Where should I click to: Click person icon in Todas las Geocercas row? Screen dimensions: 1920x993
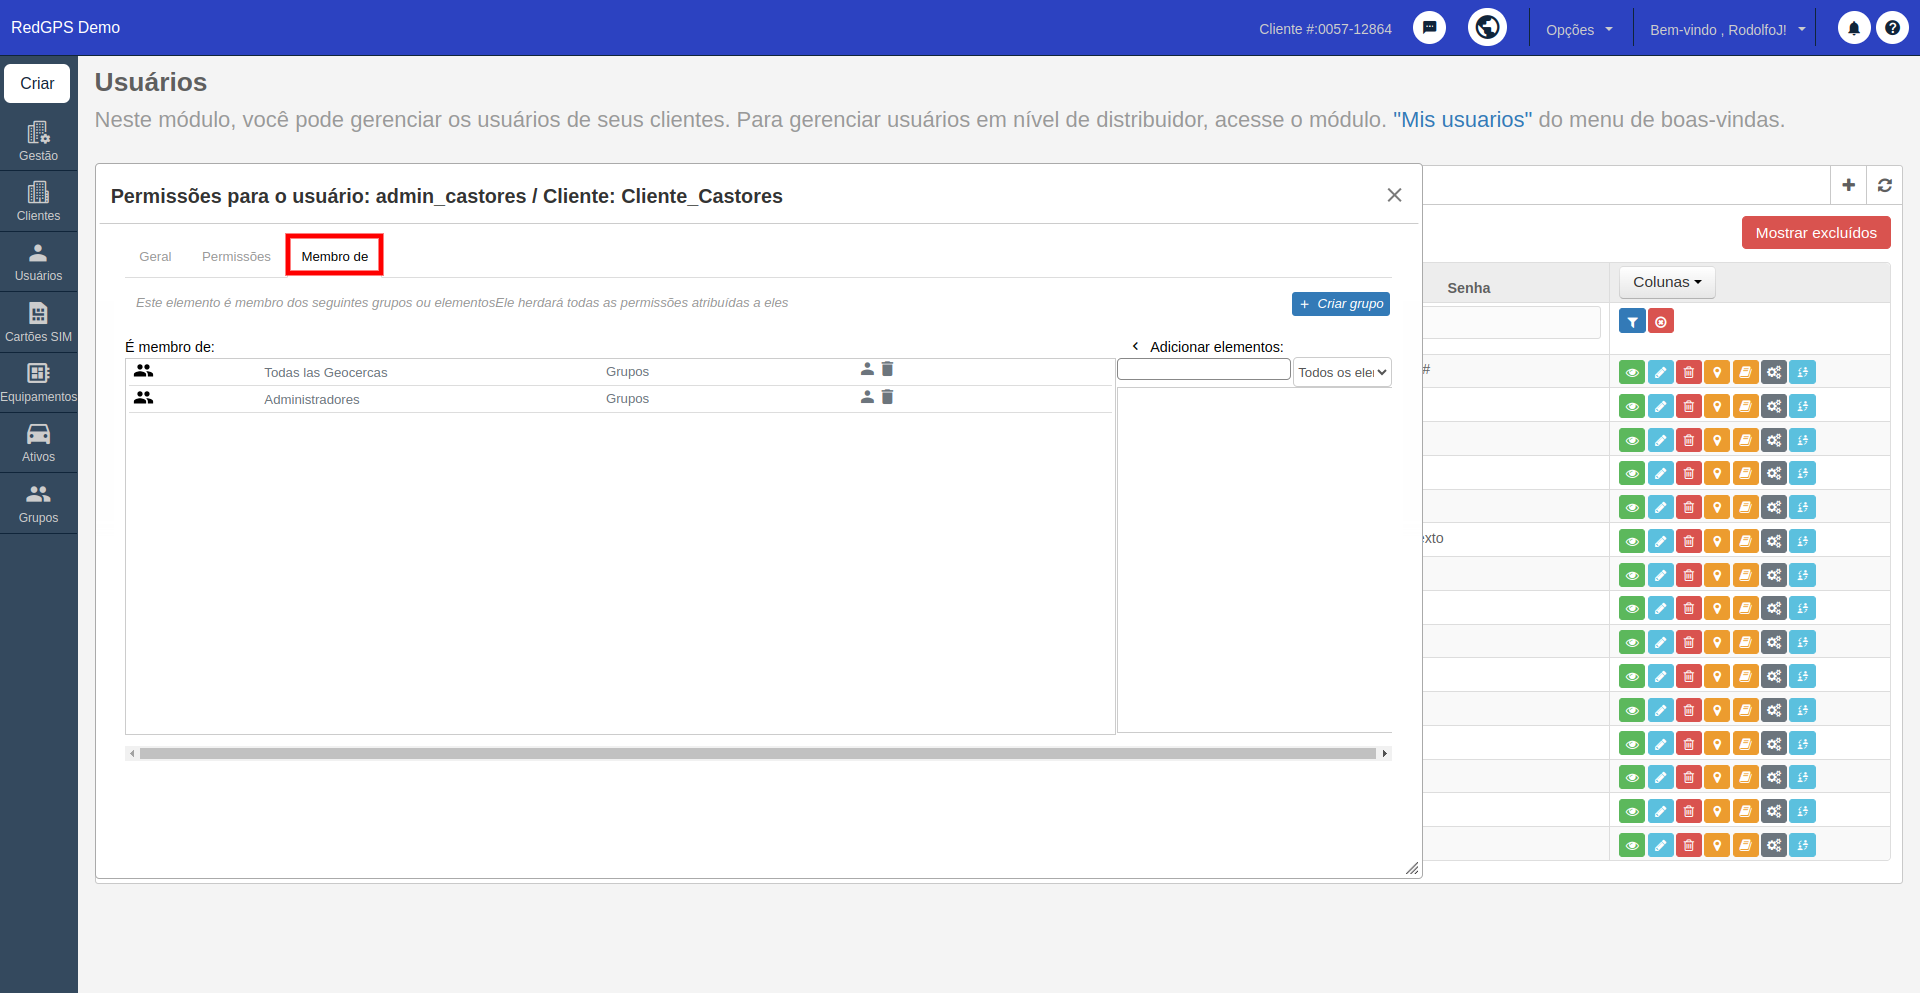(867, 370)
